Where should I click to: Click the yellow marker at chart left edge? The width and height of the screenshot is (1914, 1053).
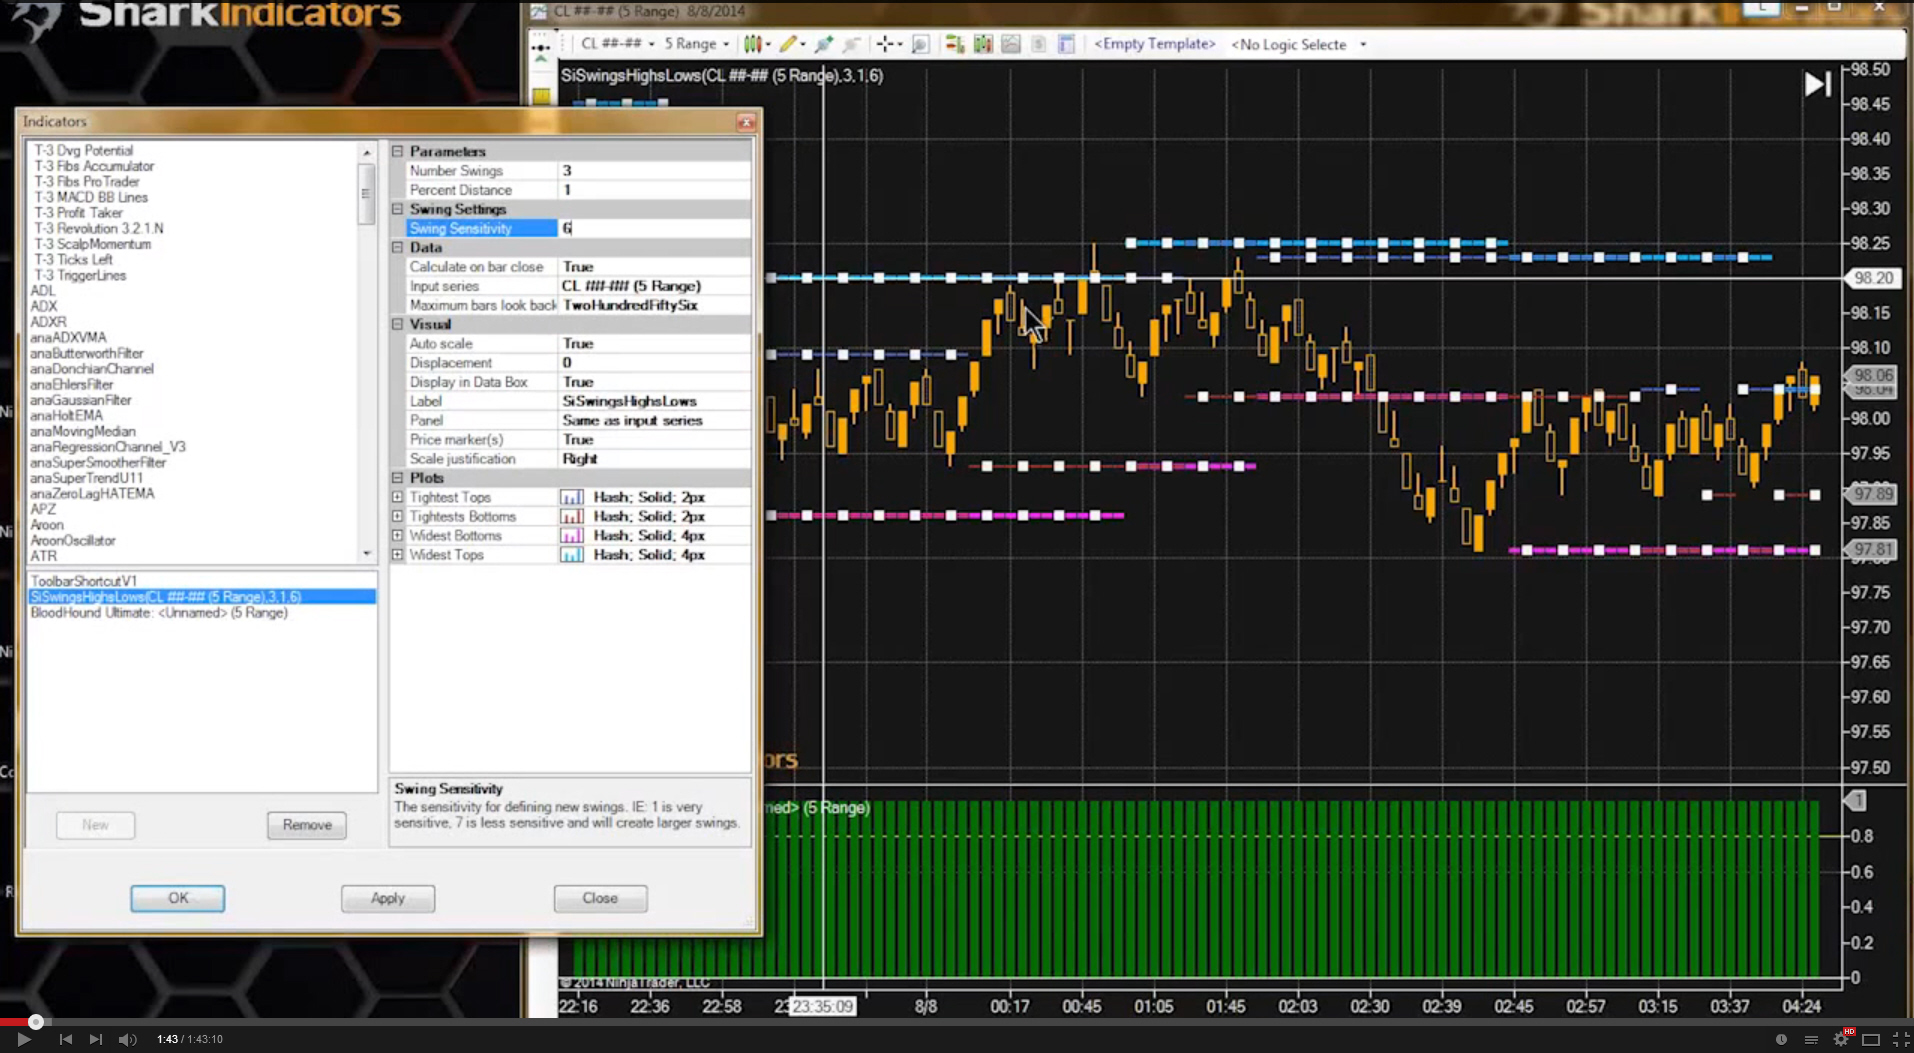(541, 96)
